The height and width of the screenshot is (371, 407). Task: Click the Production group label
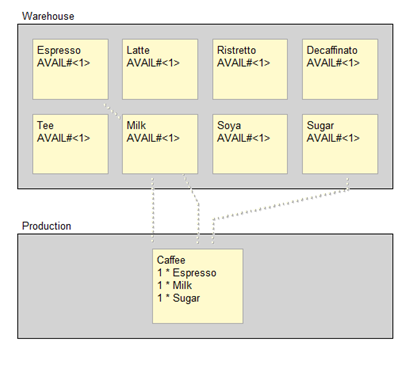click(47, 226)
